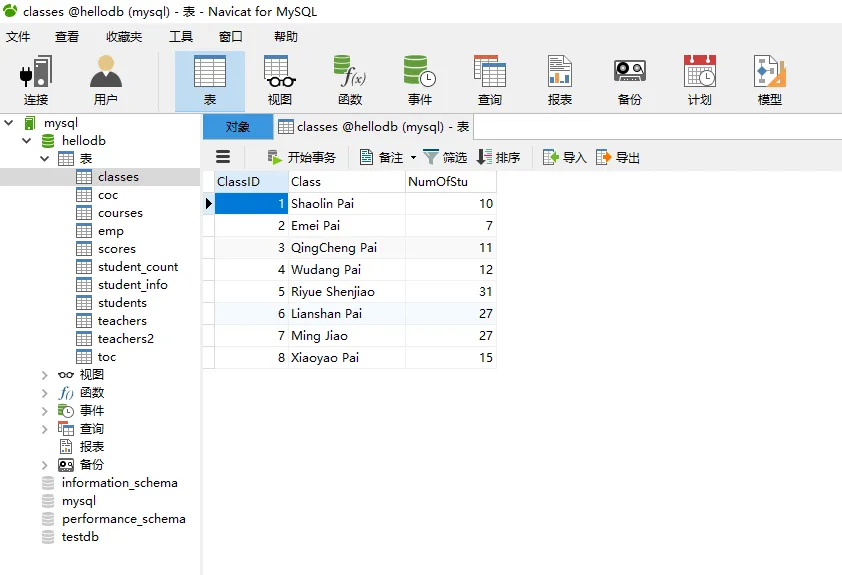The height and width of the screenshot is (575, 842).
Task: Collapse the Tables (表) tree node
Action: pos(45,158)
